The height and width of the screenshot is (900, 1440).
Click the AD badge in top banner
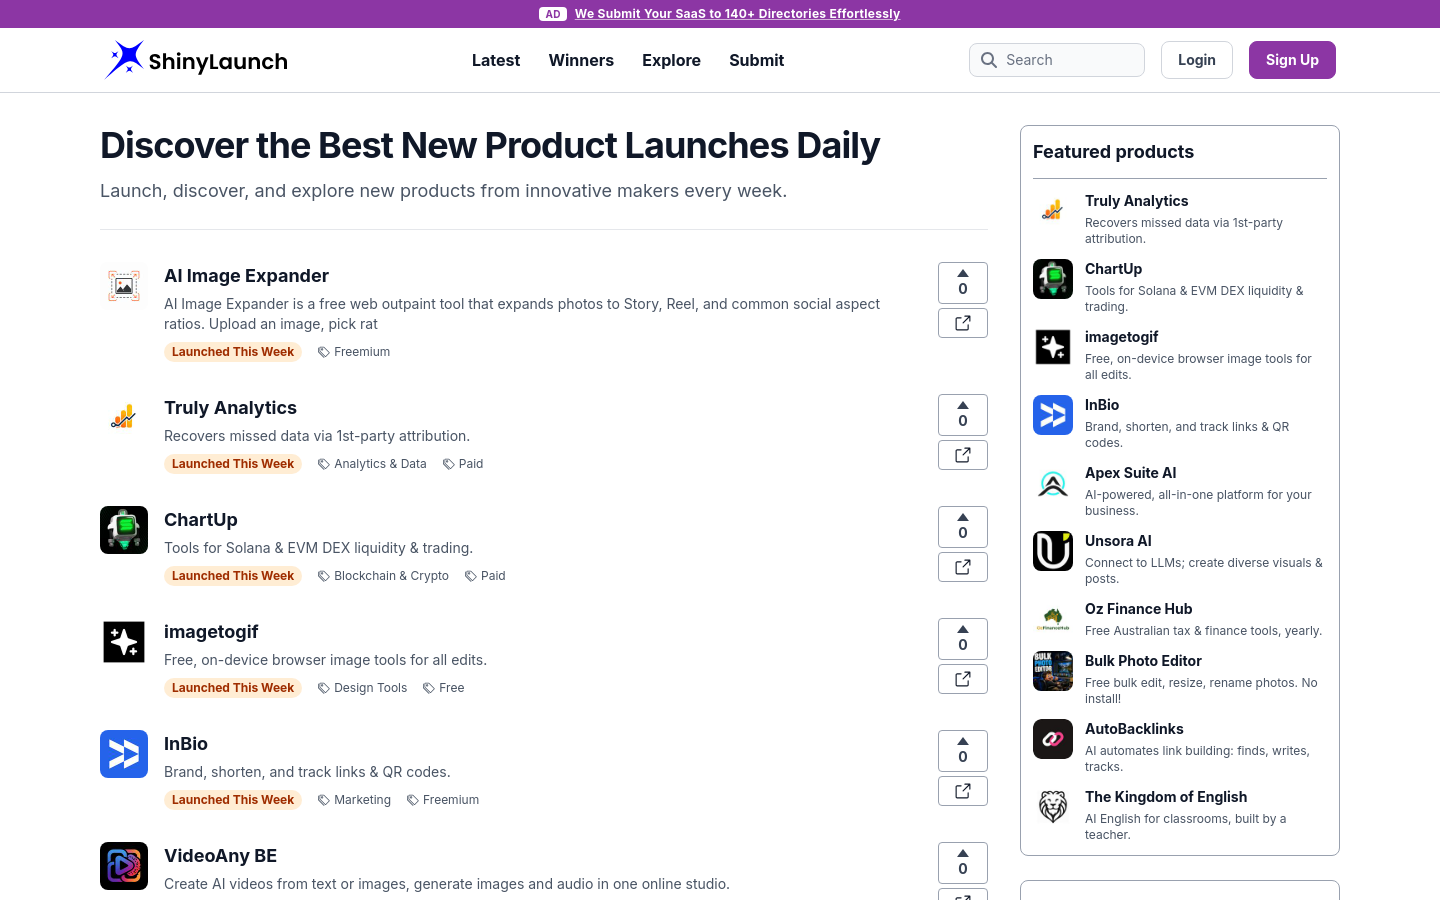pos(553,14)
